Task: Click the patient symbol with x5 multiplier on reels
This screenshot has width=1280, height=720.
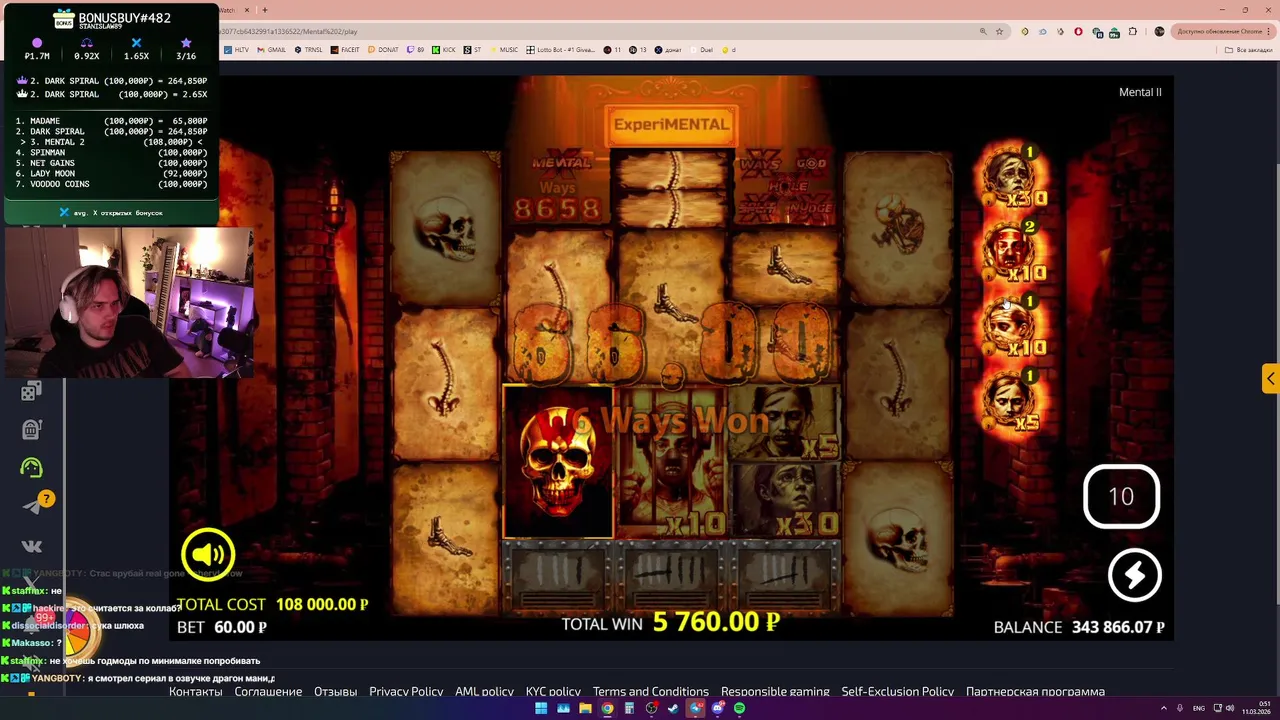Action: (785, 424)
